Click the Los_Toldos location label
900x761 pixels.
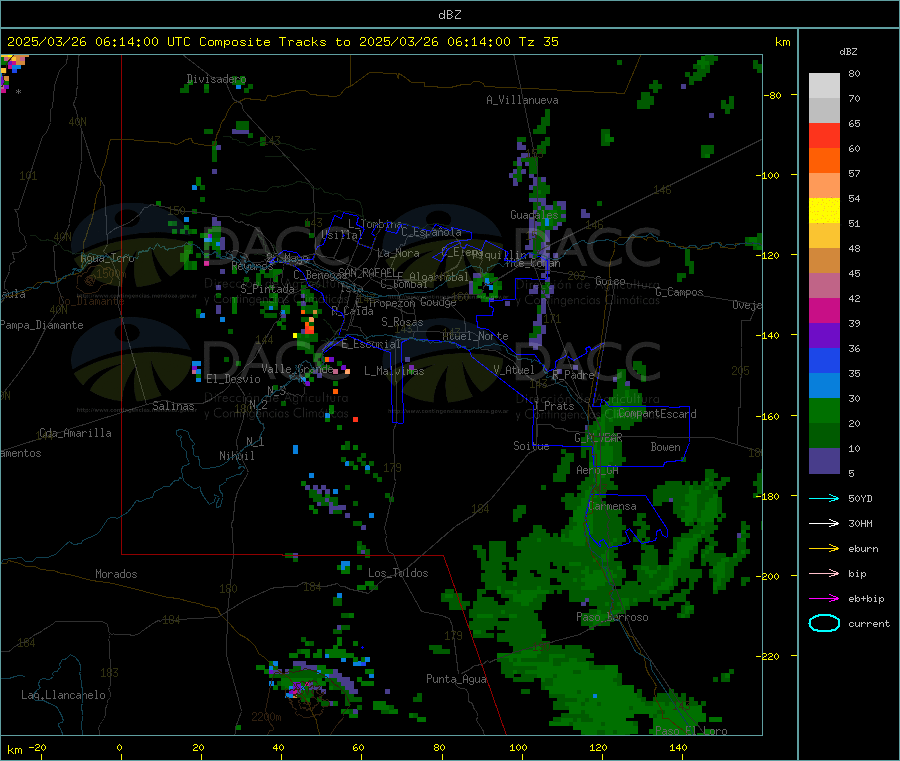pos(398,573)
